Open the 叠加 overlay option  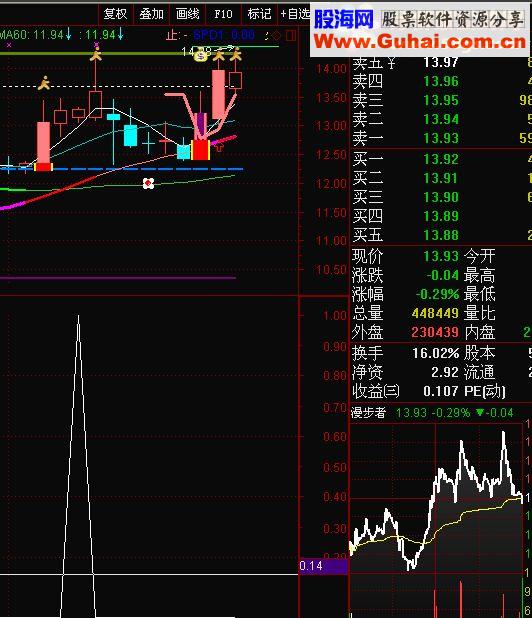coord(151,14)
